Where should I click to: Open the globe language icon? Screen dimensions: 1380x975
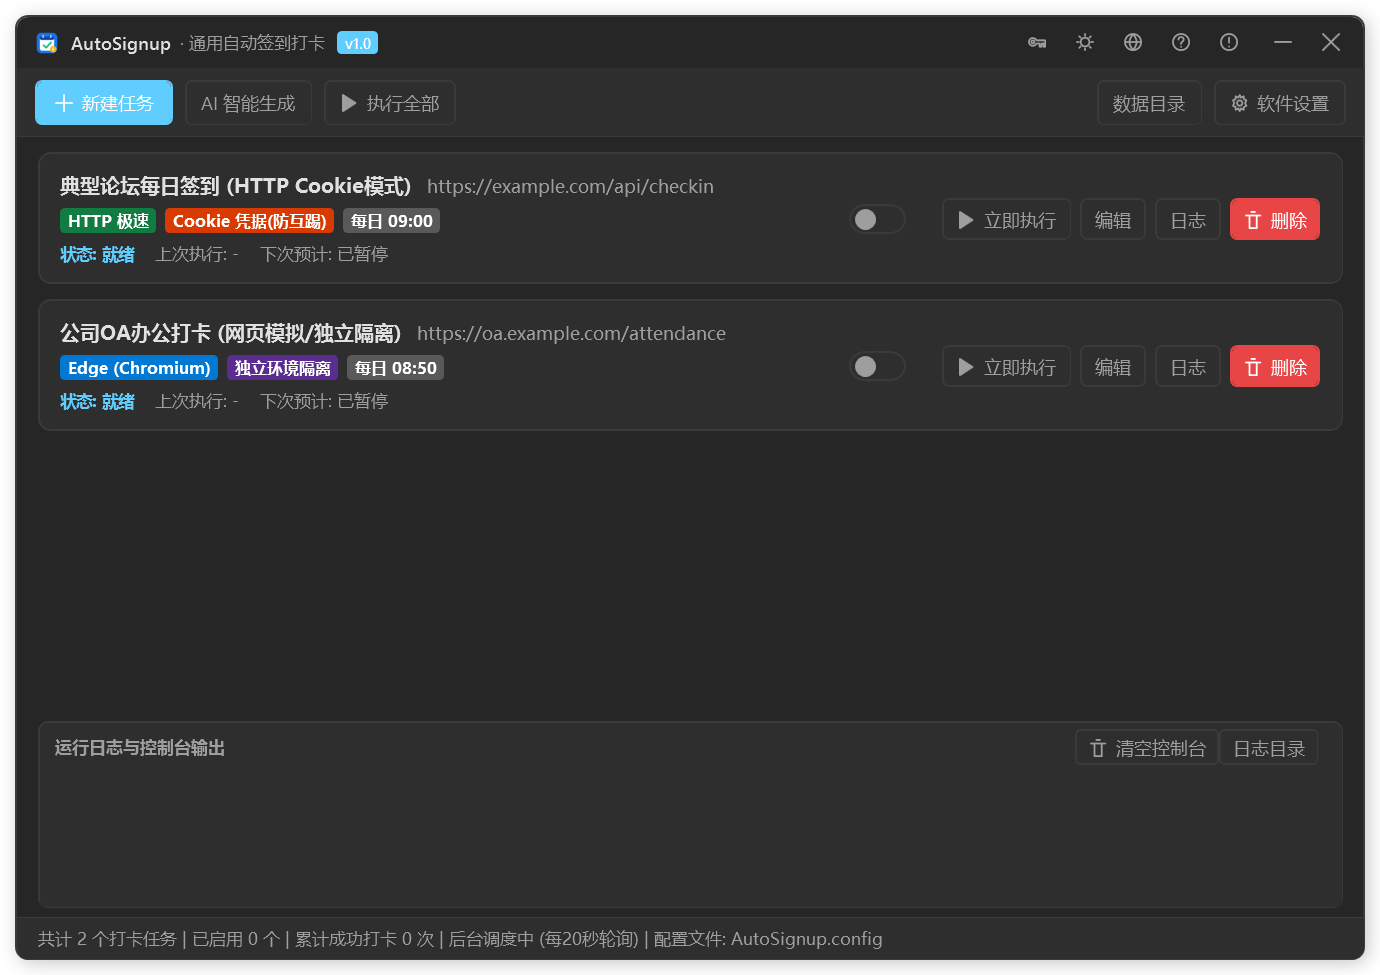tap(1133, 42)
